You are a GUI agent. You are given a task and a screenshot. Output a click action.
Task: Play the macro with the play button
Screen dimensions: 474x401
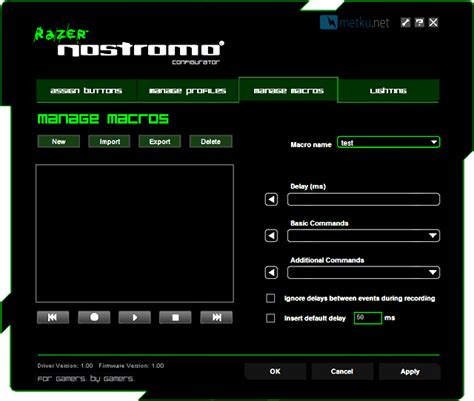click(135, 317)
